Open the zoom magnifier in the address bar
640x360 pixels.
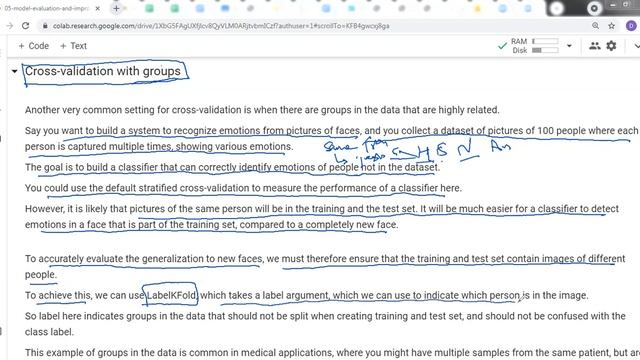coord(596,26)
